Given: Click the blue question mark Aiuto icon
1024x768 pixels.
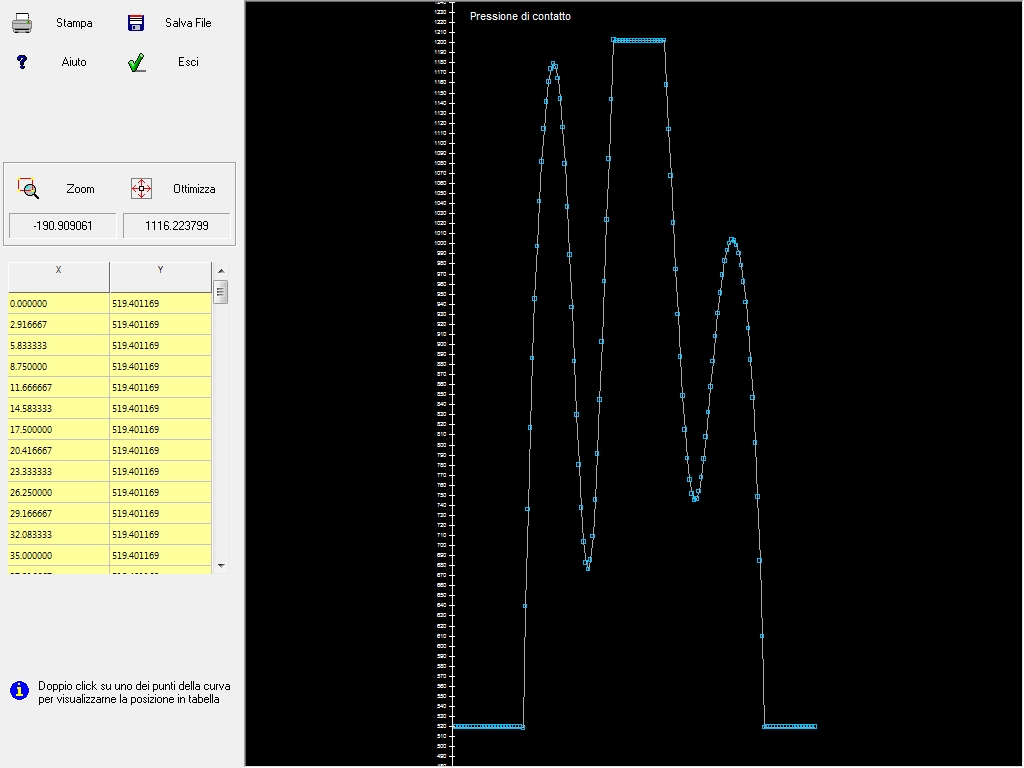Looking at the screenshot, I should (x=22, y=62).
